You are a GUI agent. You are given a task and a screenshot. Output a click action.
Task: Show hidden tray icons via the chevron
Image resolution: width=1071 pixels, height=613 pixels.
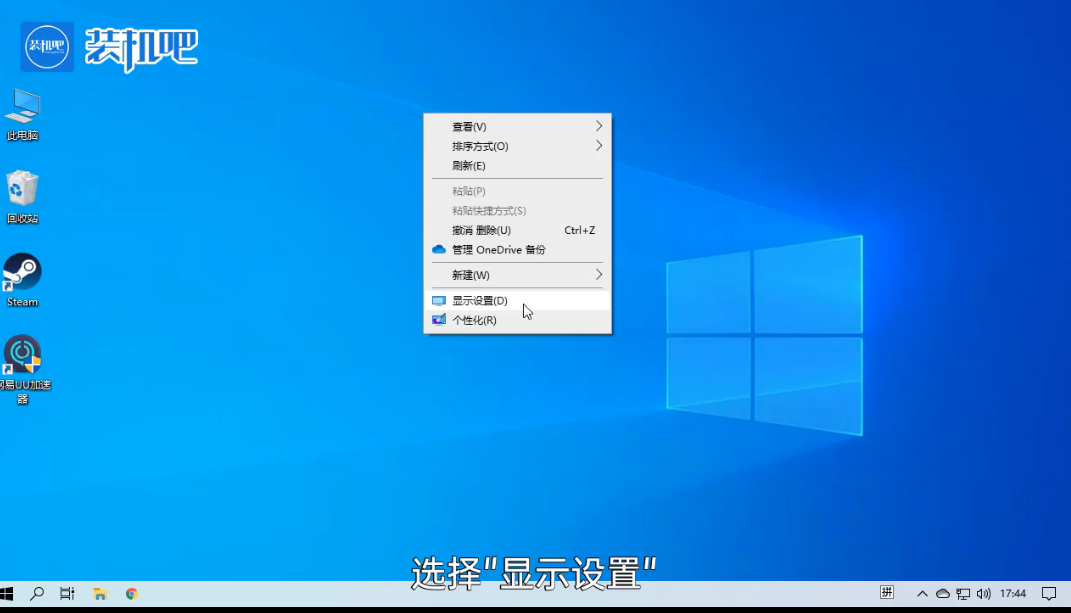click(921, 592)
